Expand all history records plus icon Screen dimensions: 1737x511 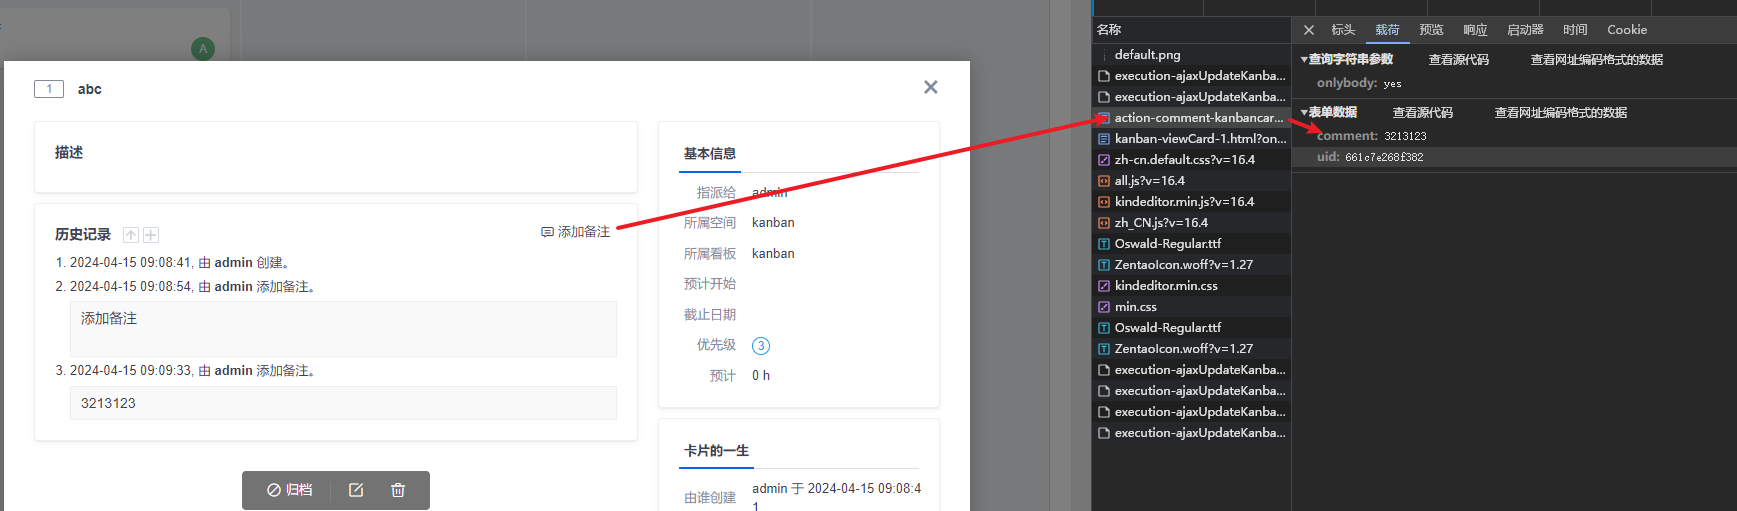click(x=151, y=235)
